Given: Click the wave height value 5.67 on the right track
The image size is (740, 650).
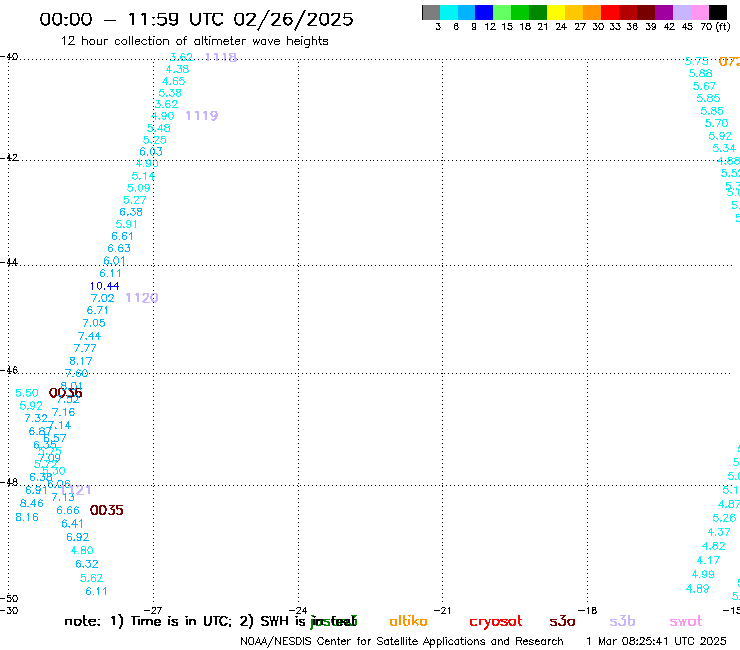Looking at the screenshot, I should [x=705, y=86].
